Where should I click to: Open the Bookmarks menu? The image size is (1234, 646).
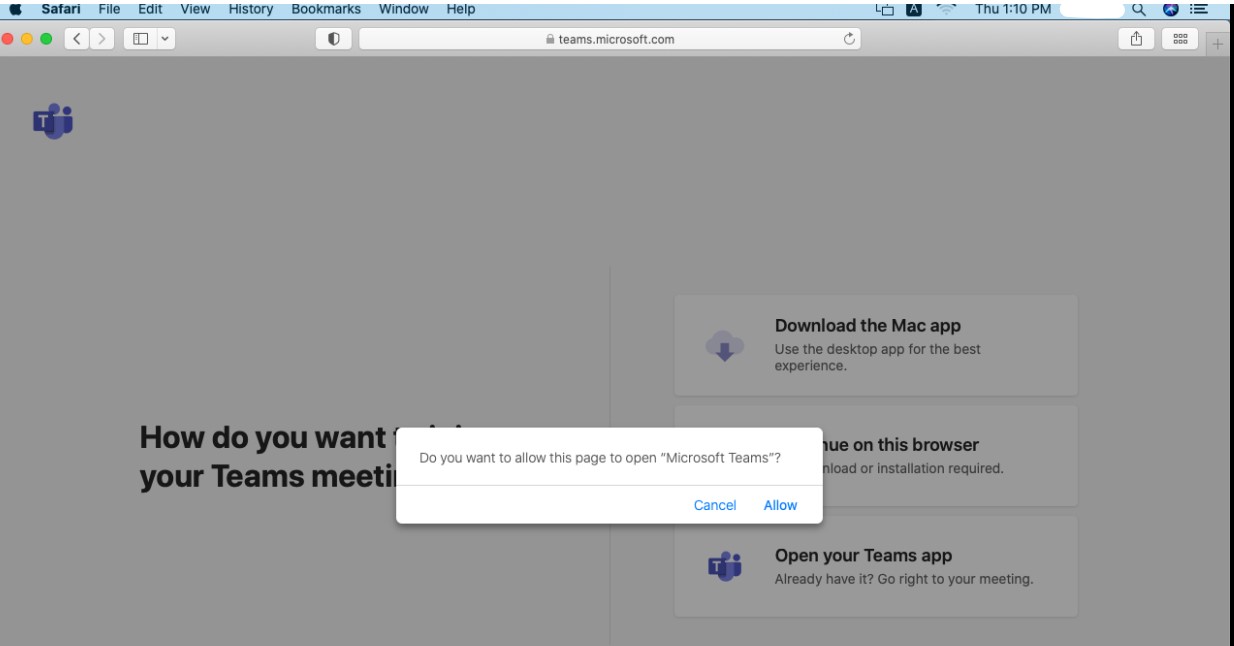326,9
